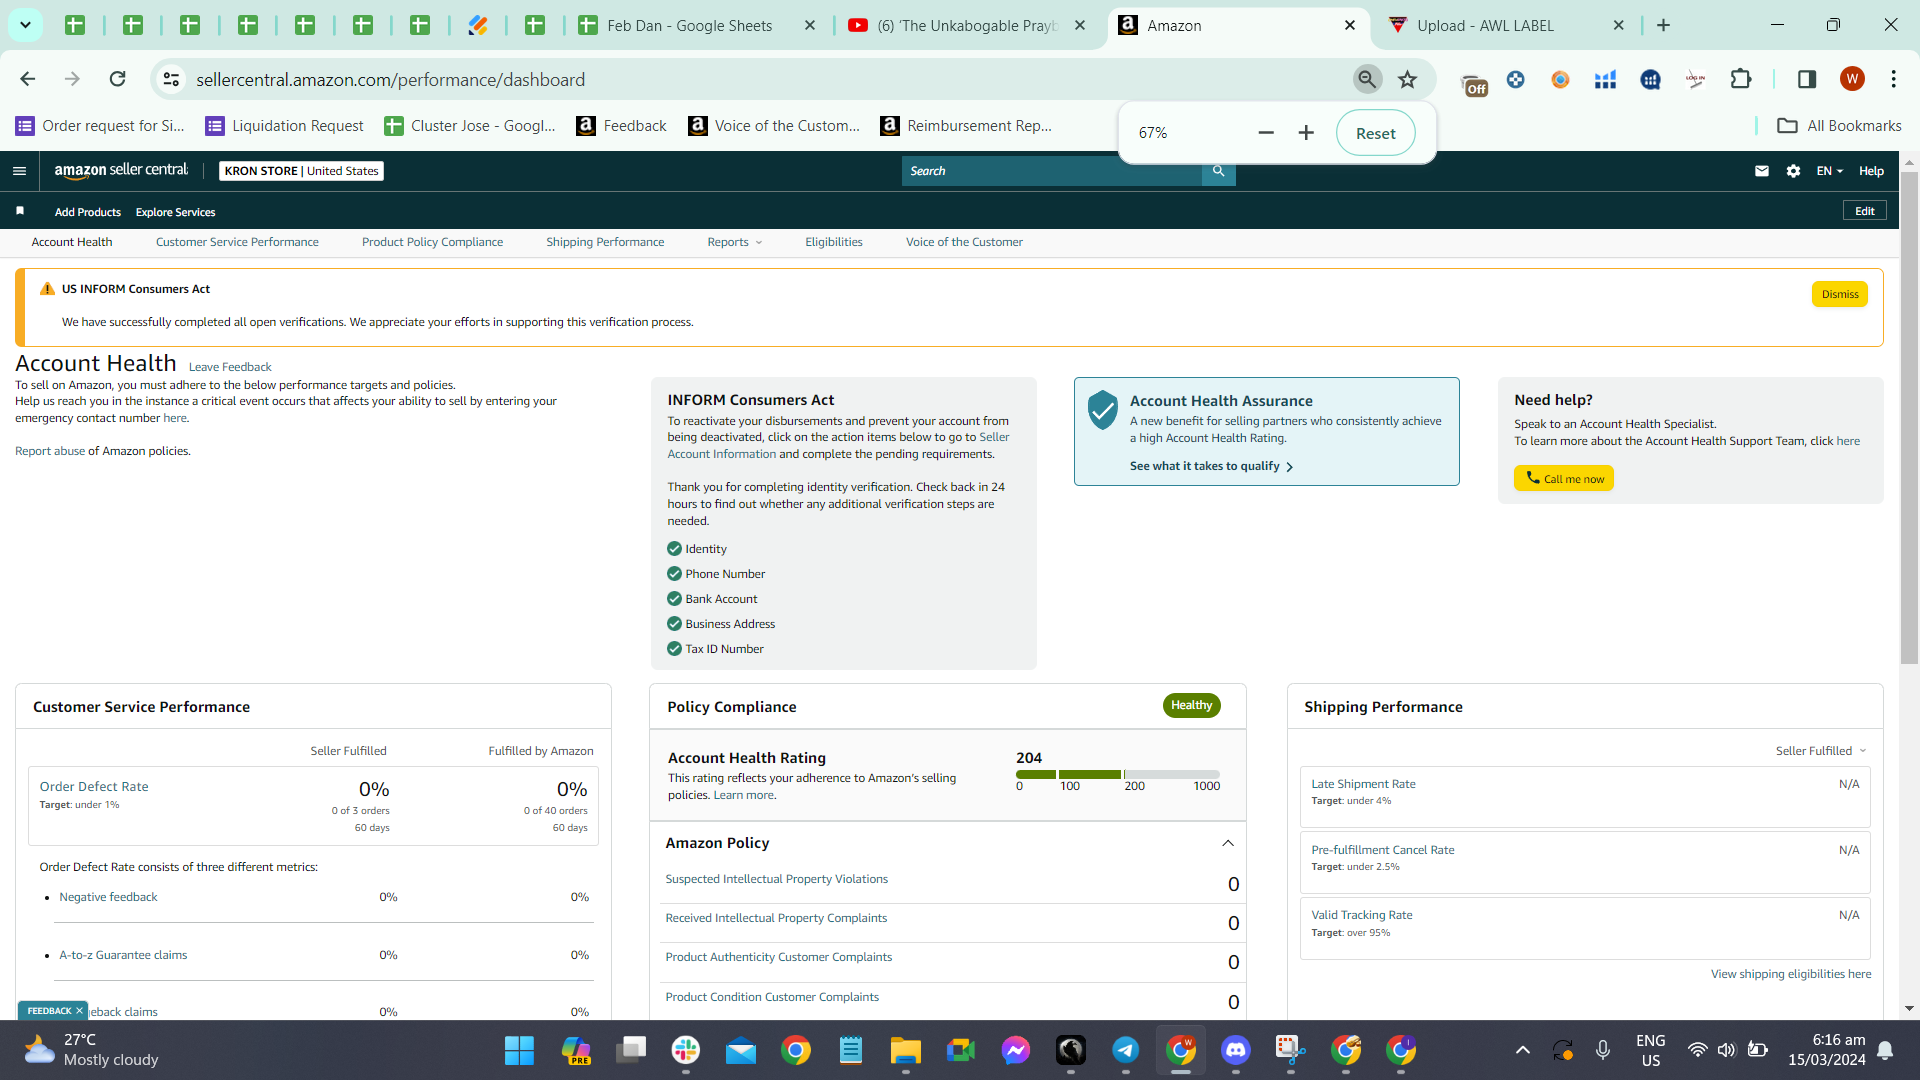Open the Eligibilities tab

pyautogui.click(x=834, y=242)
